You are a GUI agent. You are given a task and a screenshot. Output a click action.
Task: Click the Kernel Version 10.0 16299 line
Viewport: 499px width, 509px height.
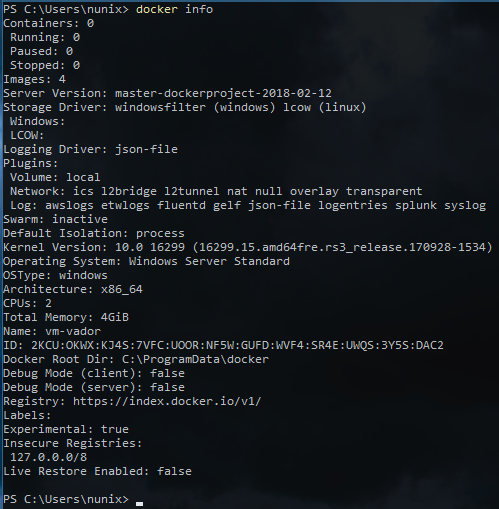tap(248, 247)
